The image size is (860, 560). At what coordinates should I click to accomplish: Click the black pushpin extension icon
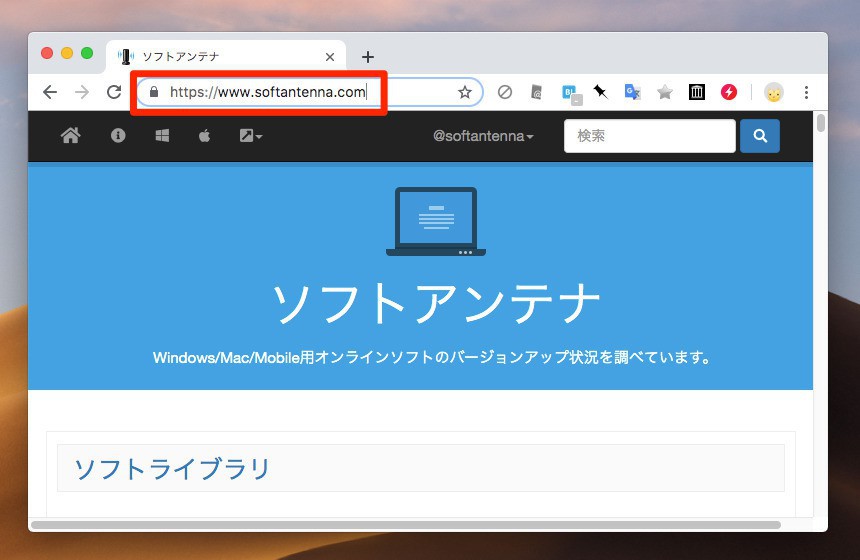click(601, 92)
